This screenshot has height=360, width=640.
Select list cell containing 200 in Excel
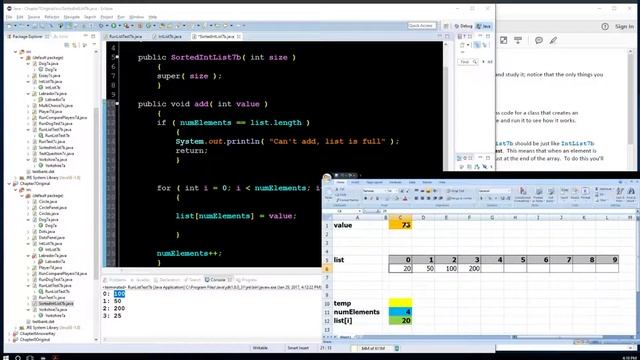[x=469, y=269]
